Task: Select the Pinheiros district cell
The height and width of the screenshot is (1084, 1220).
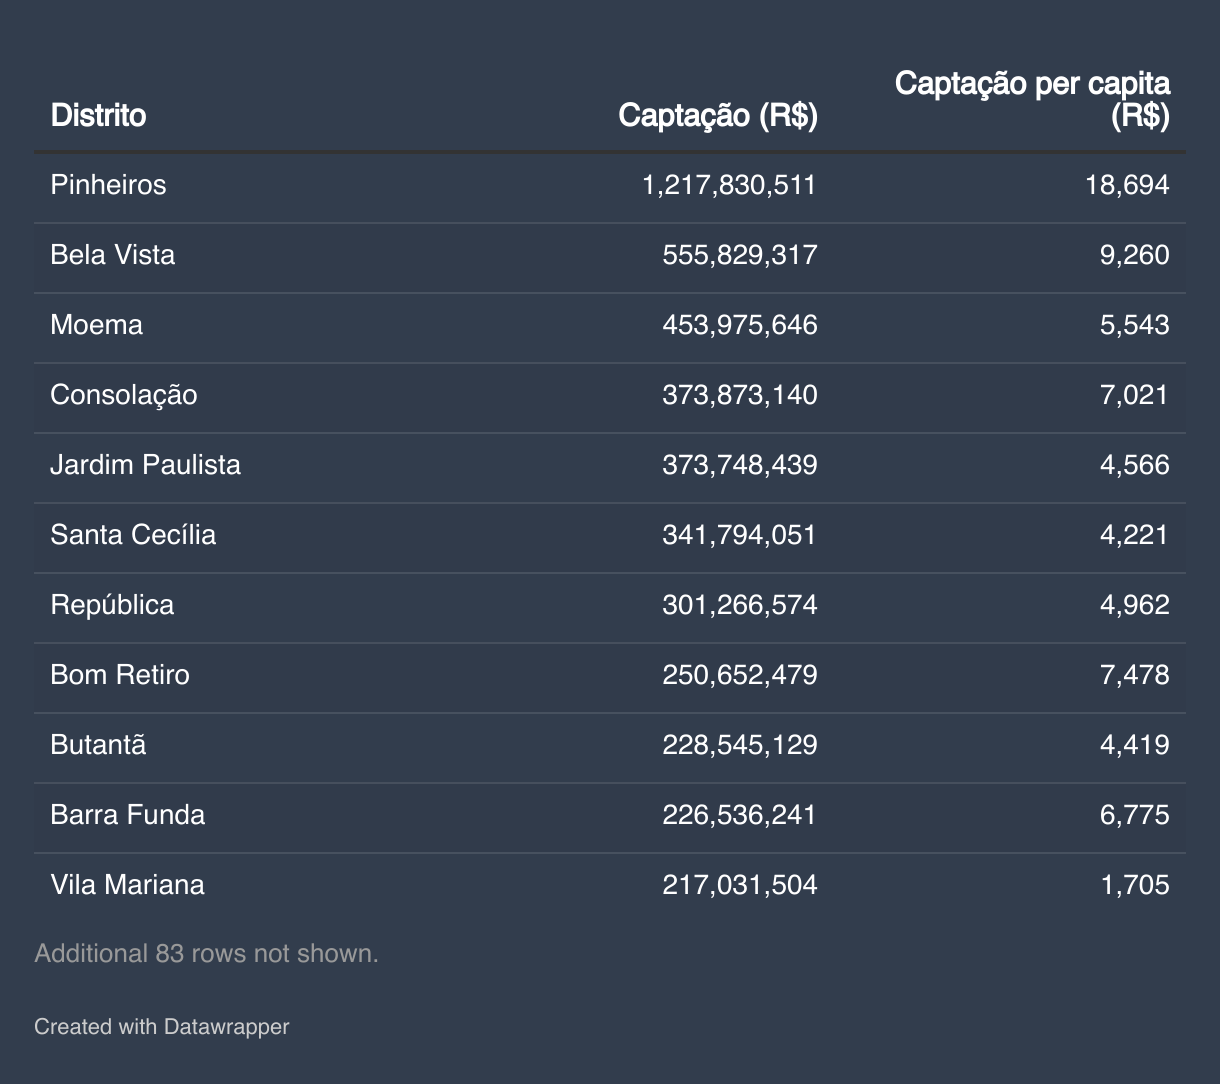Action: click(x=108, y=185)
